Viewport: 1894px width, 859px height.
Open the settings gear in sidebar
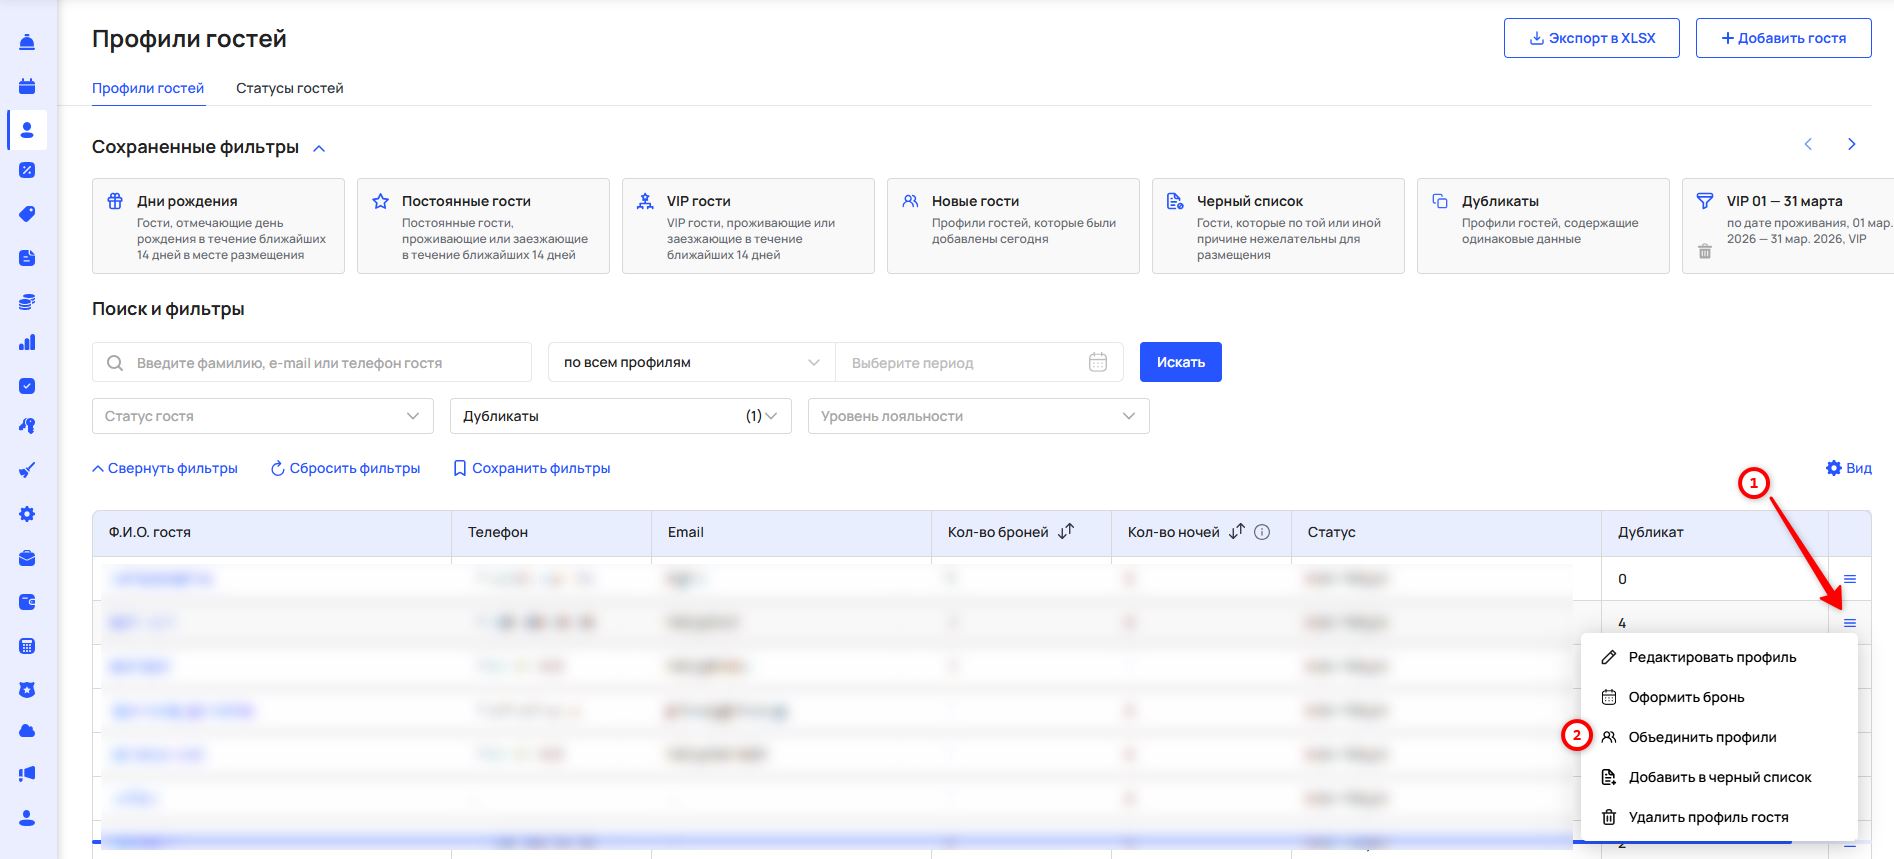(27, 514)
